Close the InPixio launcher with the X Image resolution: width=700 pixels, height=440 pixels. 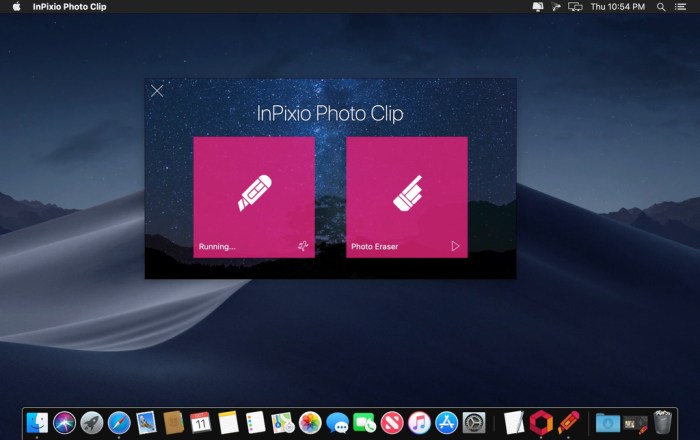[x=157, y=91]
